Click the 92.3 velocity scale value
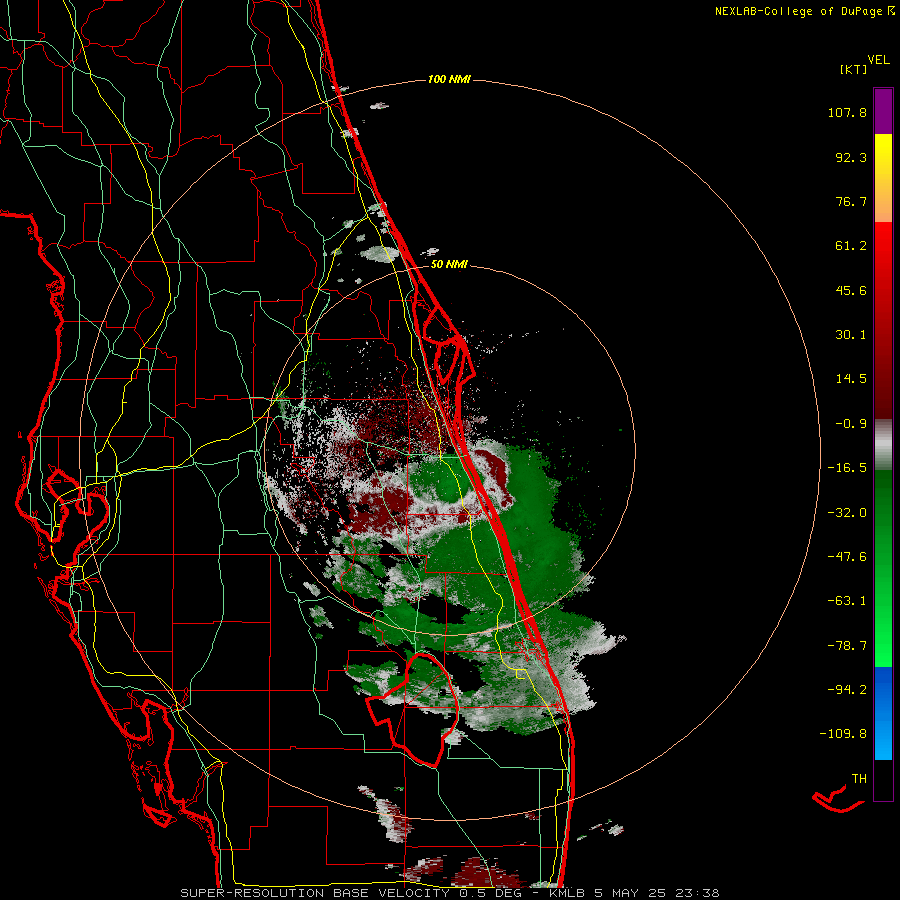900x900 pixels. pos(851,157)
